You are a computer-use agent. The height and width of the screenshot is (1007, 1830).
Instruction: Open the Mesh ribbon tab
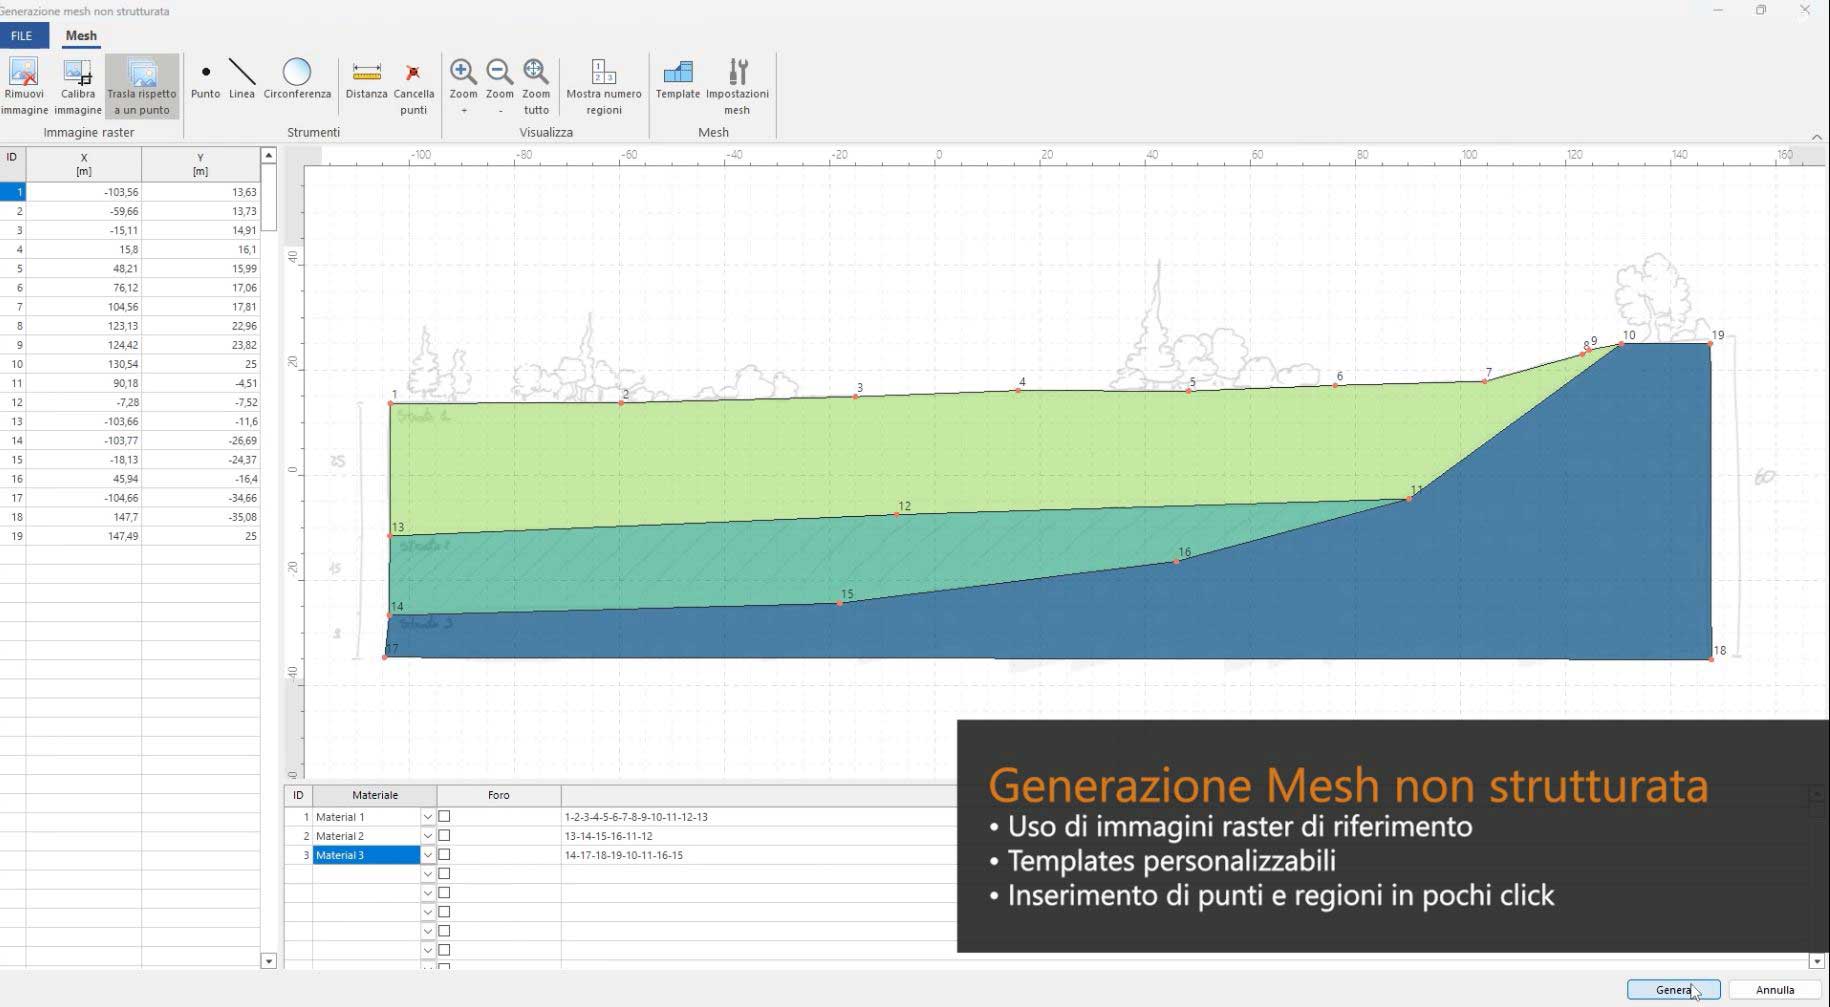tap(80, 35)
